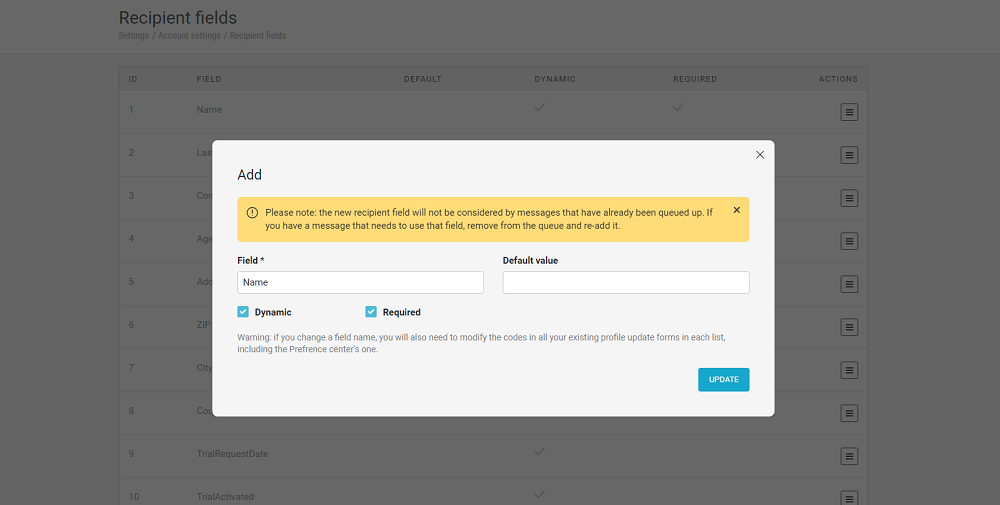
Task: Open actions menu for Name row
Action: point(849,113)
